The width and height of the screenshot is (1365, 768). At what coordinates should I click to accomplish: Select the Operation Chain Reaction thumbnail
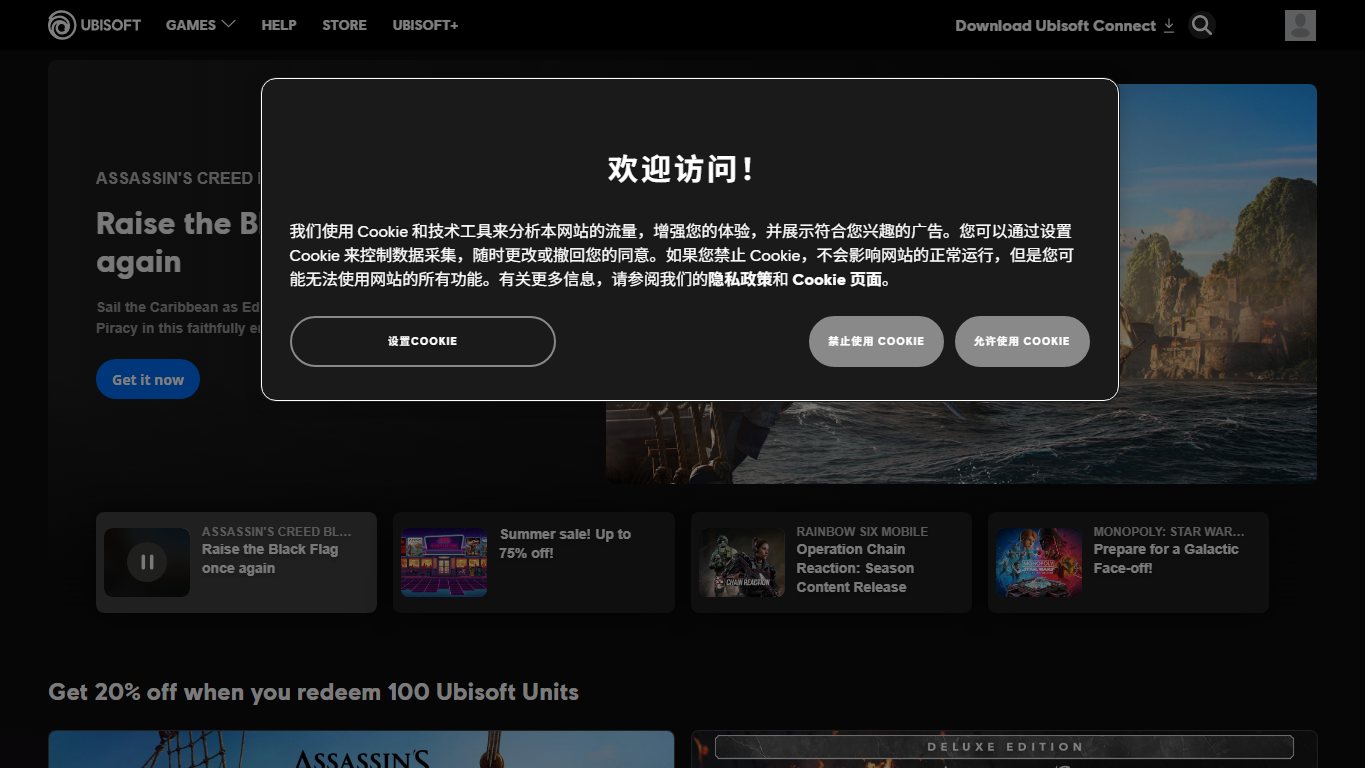[x=741, y=562]
